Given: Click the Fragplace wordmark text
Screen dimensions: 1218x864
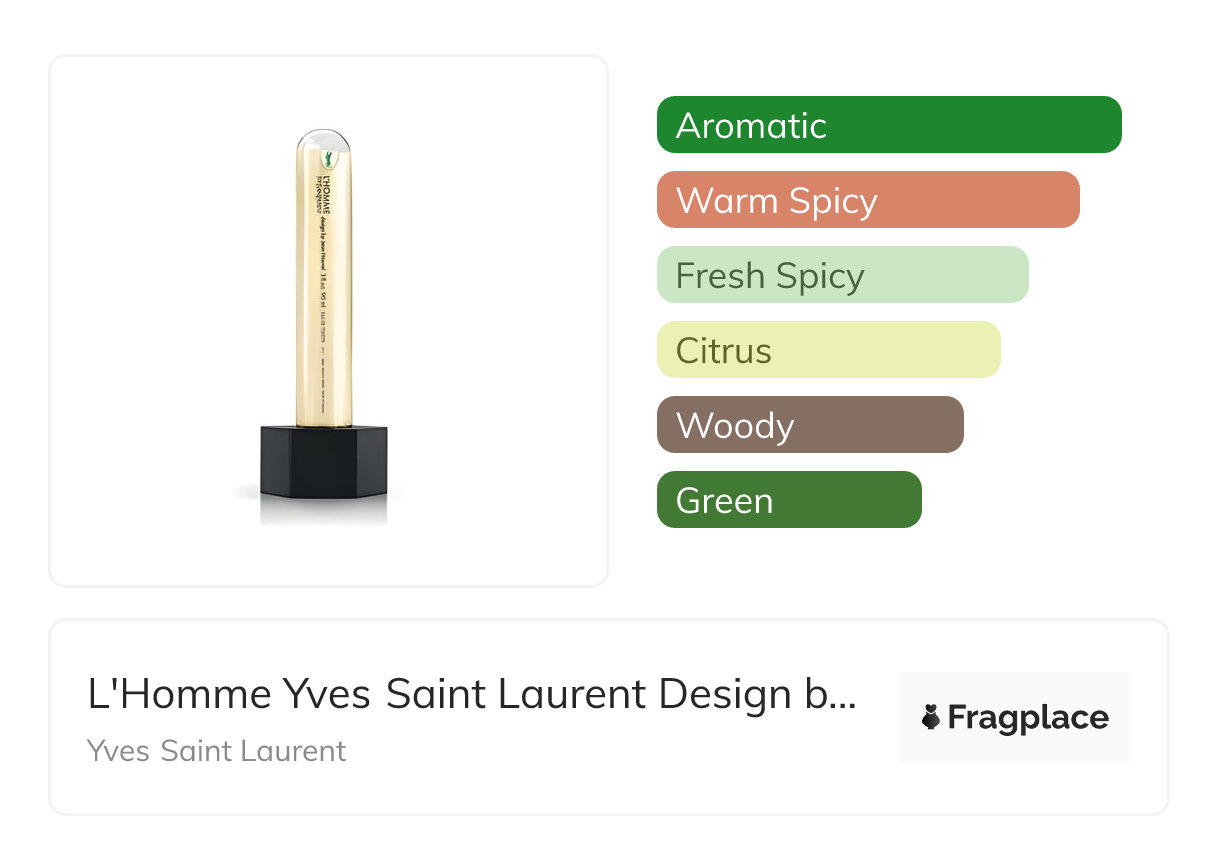Looking at the screenshot, I should [x=1028, y=717].
